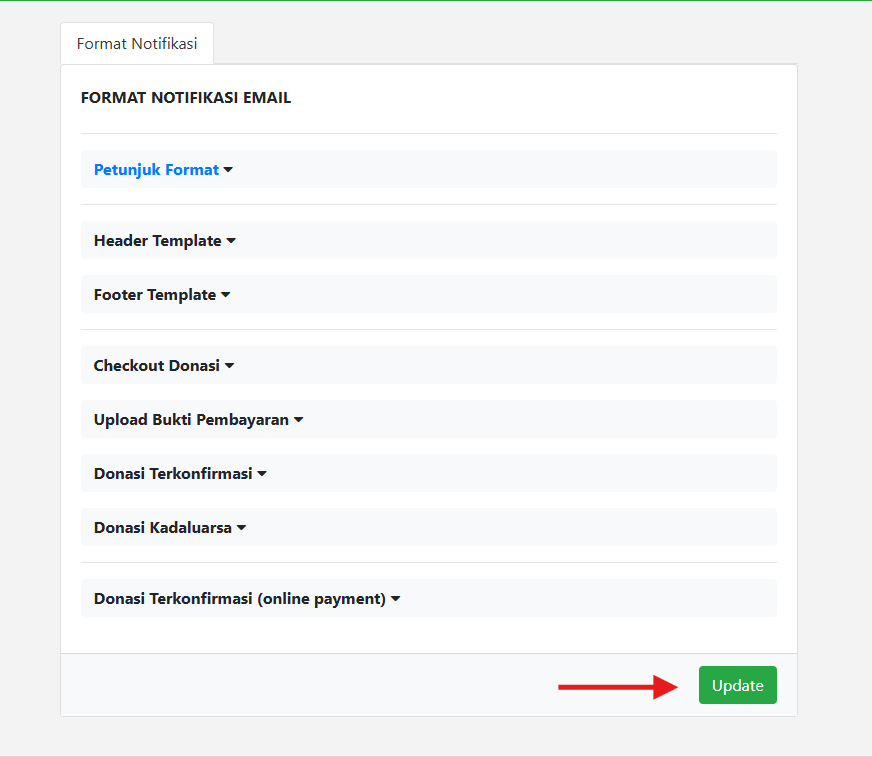Open the Footer Template section label
This screenshot has width=872, height=757.
pyautogui.click(x=155, y=295)
